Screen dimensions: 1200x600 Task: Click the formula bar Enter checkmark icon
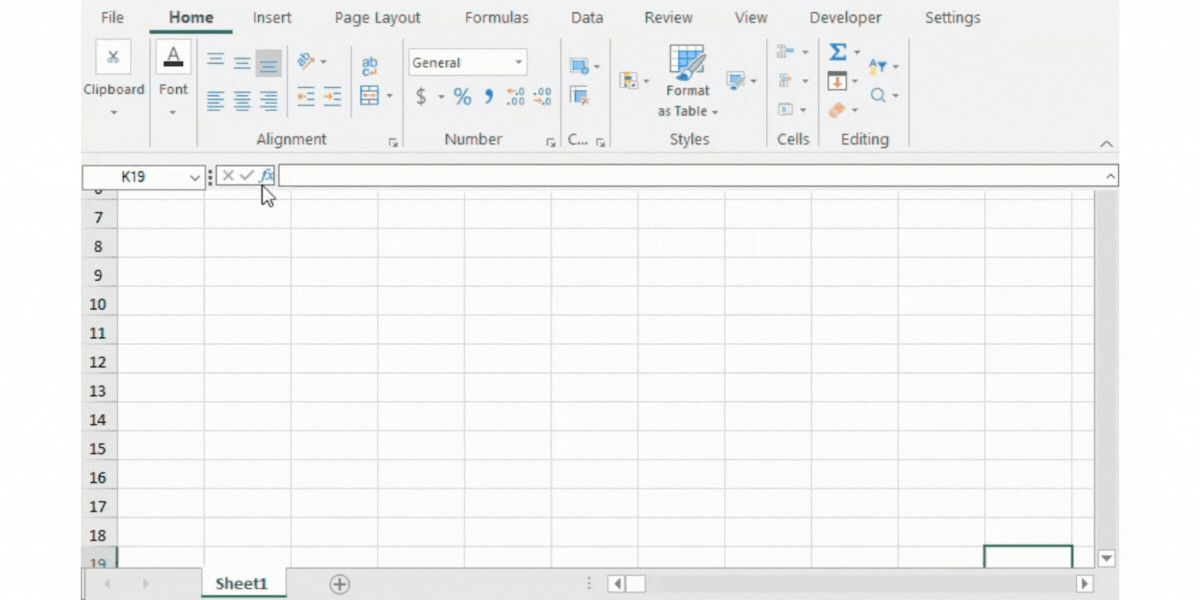pyautogui.click(x=246, y=176)
